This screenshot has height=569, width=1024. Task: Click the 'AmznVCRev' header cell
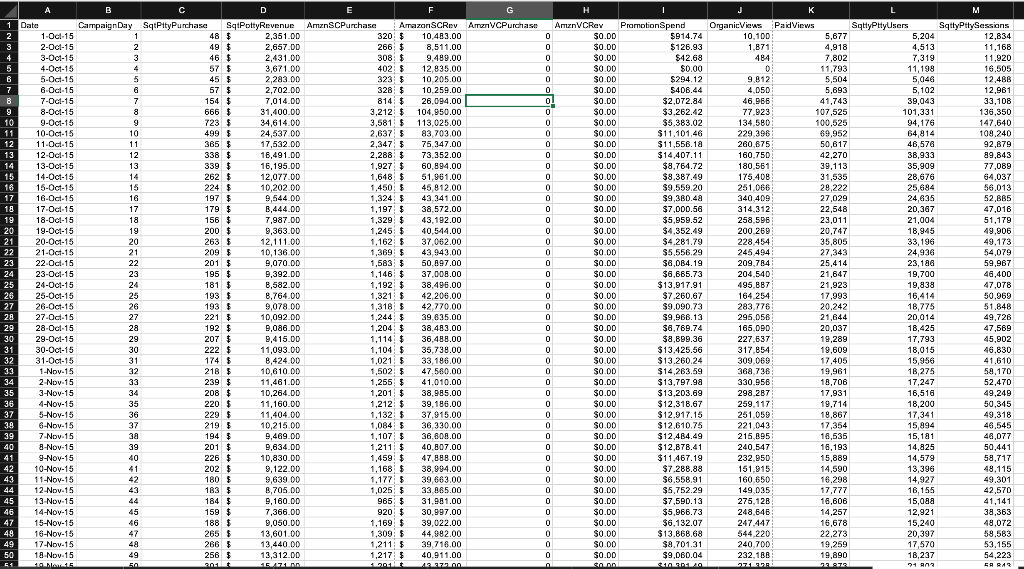click(585, 25)
